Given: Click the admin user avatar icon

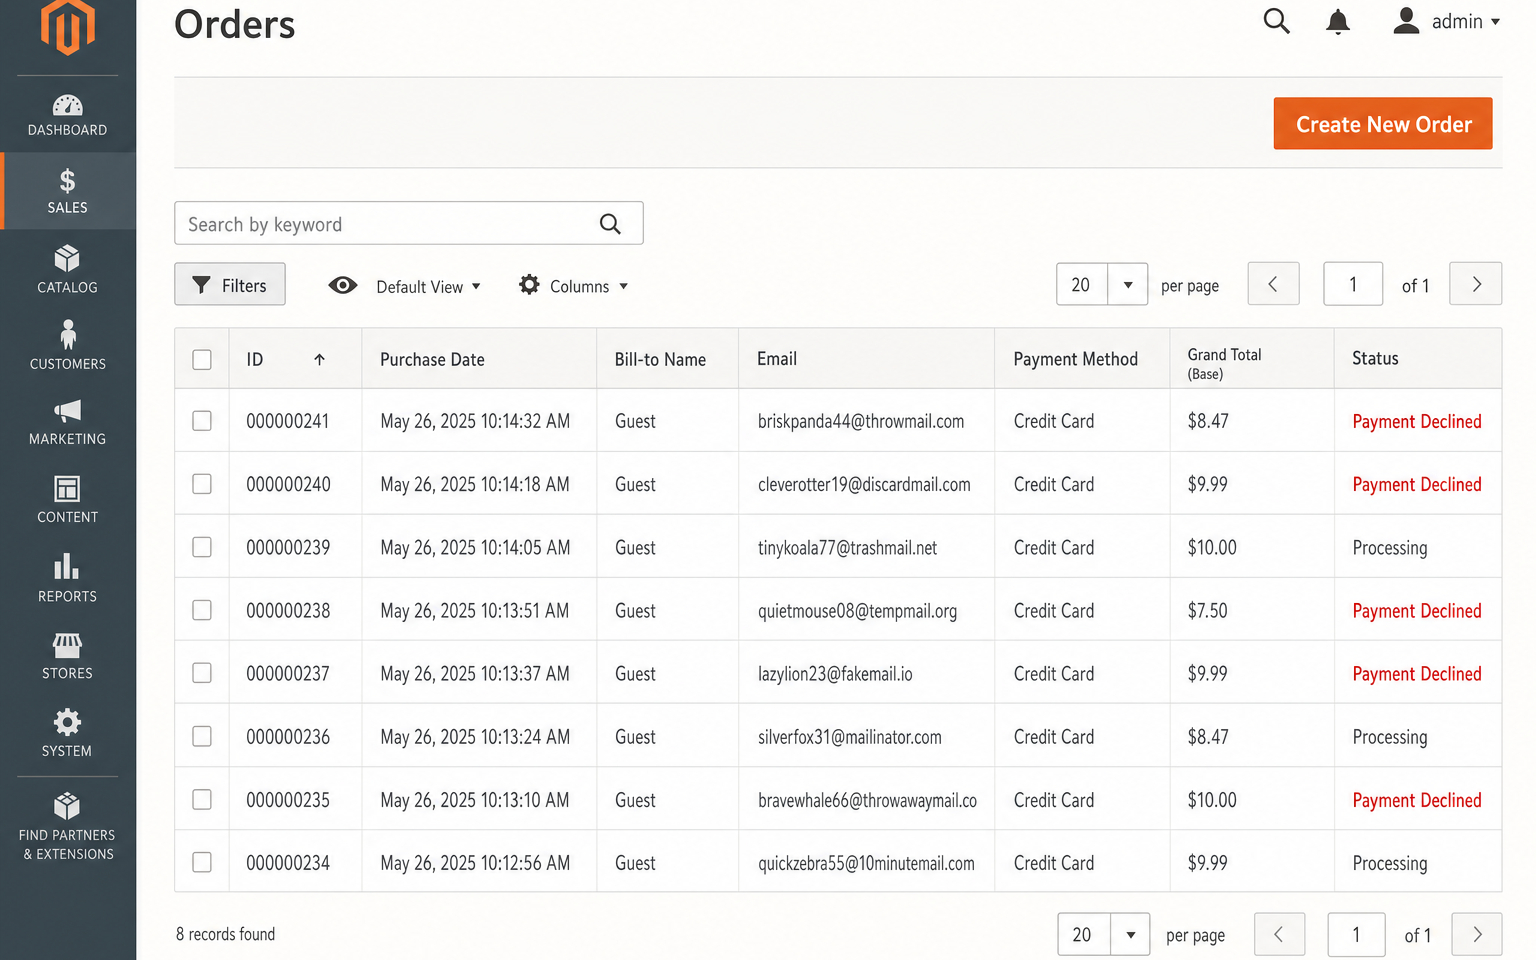Looking at the screenshot, I should click(x=1406, y=21).
